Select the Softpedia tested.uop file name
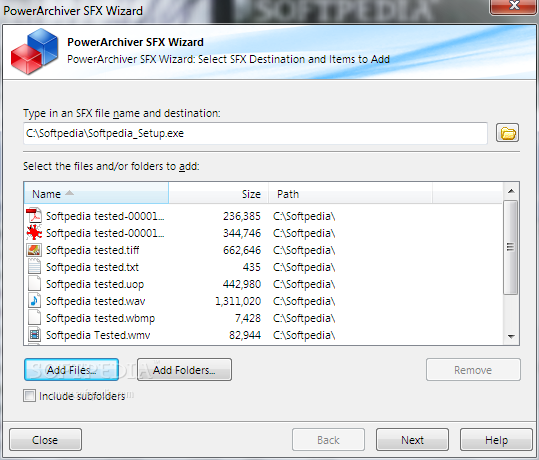 (x=95, y=284)
